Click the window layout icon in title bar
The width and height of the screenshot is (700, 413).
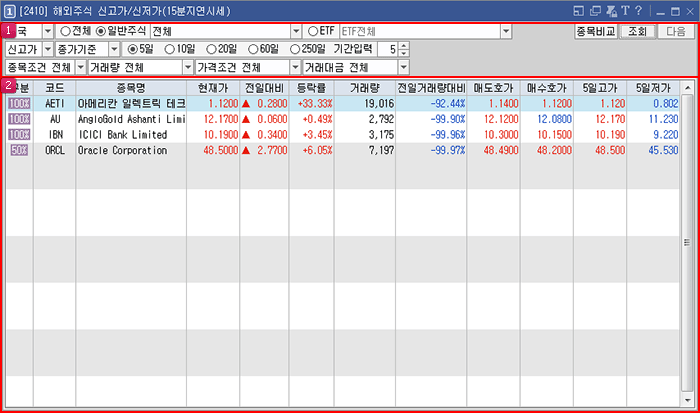pyautogui.click(x=579, y=11)
